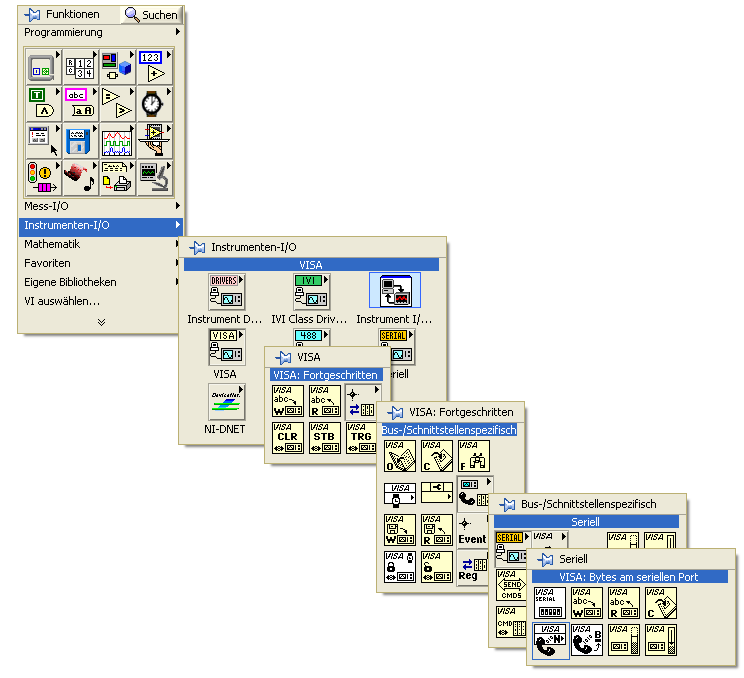The image size is (744, 678).
Task: Expand the Favoriten category
Action: tap(98, 263)
